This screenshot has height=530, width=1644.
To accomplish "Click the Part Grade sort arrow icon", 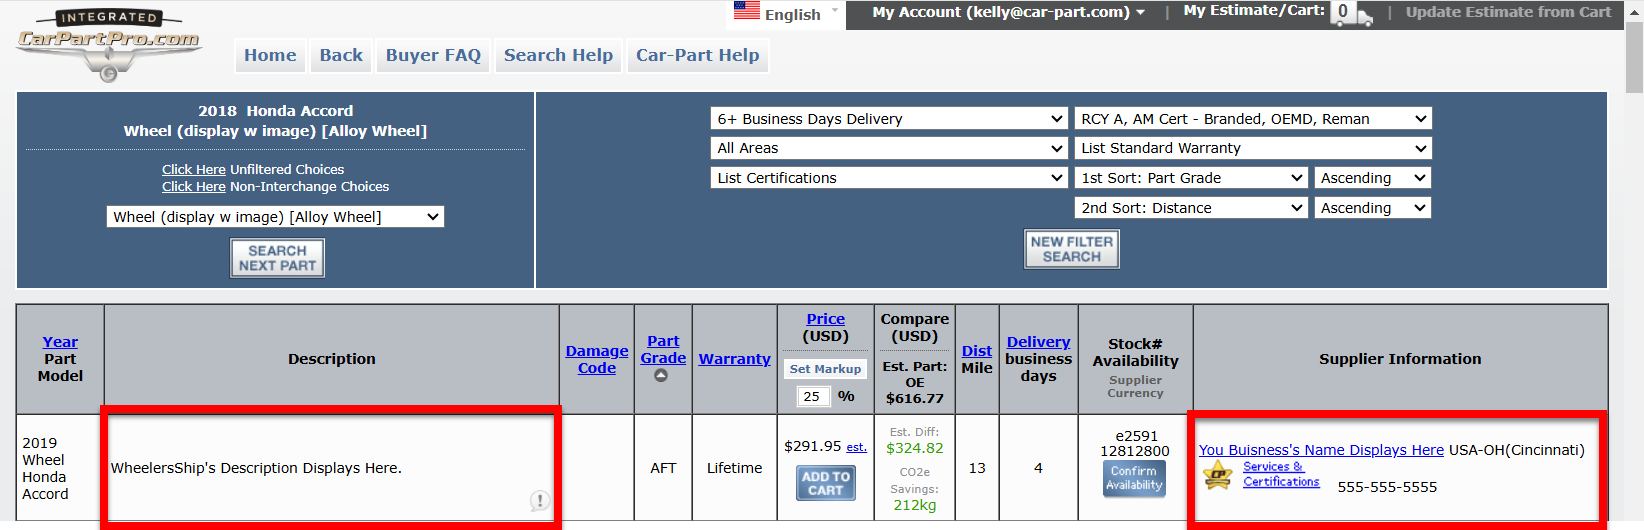I will (661, 376).
